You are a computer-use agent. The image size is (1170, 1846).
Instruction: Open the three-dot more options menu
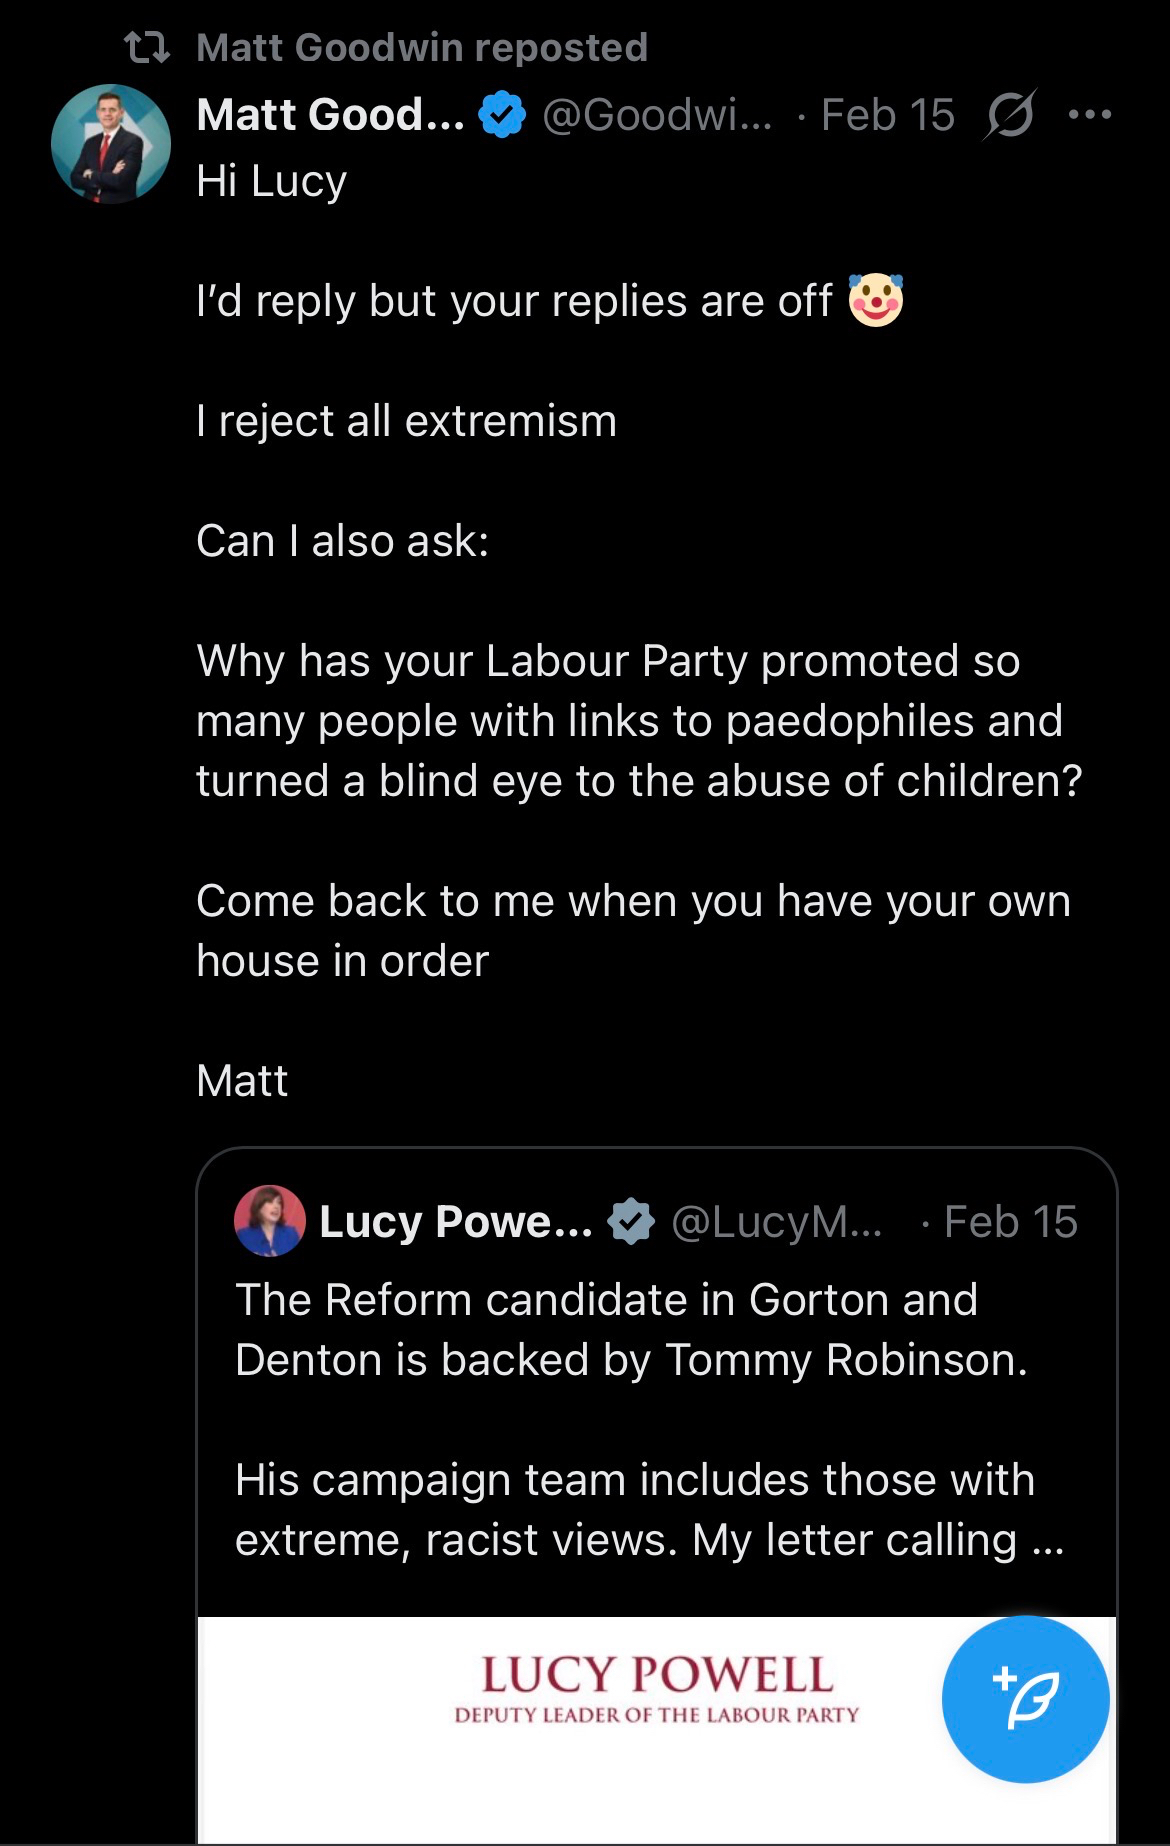click(x=1089, y=115)
